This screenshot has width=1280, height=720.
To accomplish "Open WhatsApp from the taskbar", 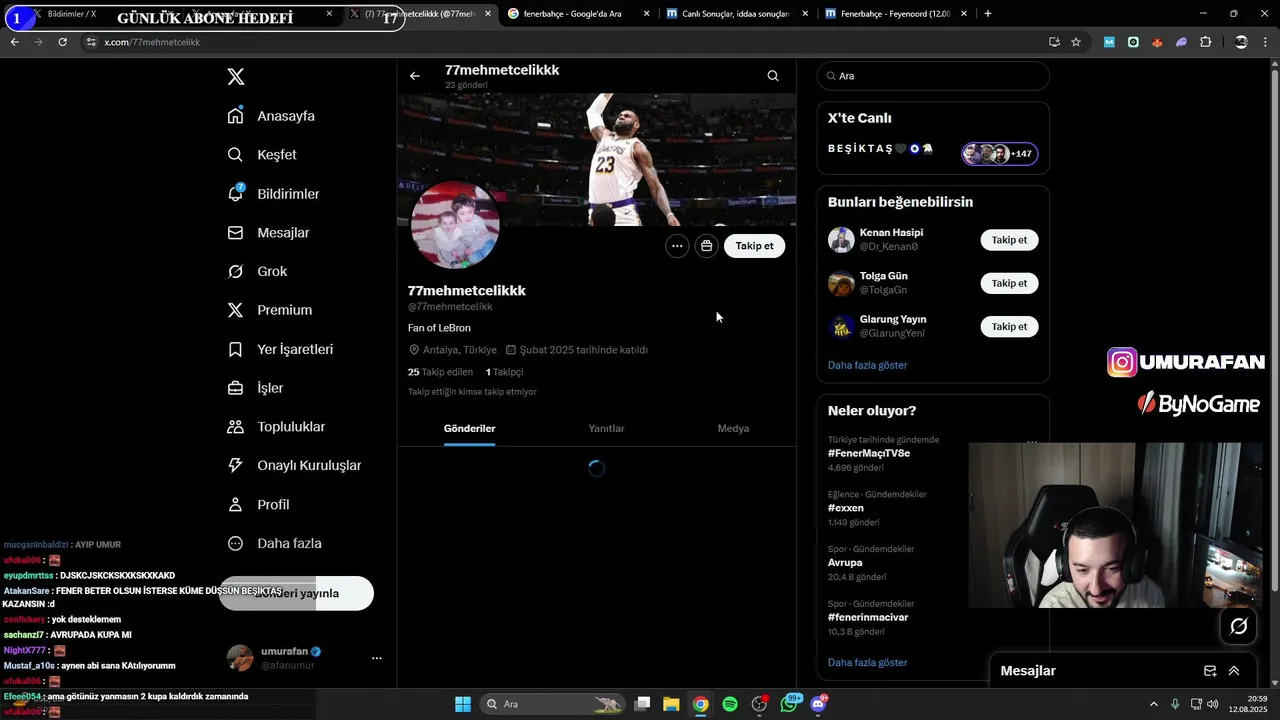I will point(790,704).
